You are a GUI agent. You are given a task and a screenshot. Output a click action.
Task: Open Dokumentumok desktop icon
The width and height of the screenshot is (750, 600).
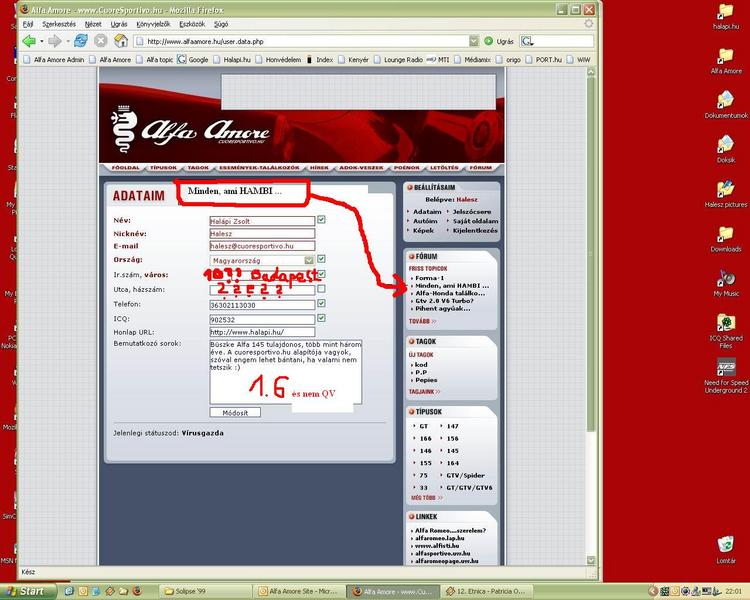click(726, 104)
